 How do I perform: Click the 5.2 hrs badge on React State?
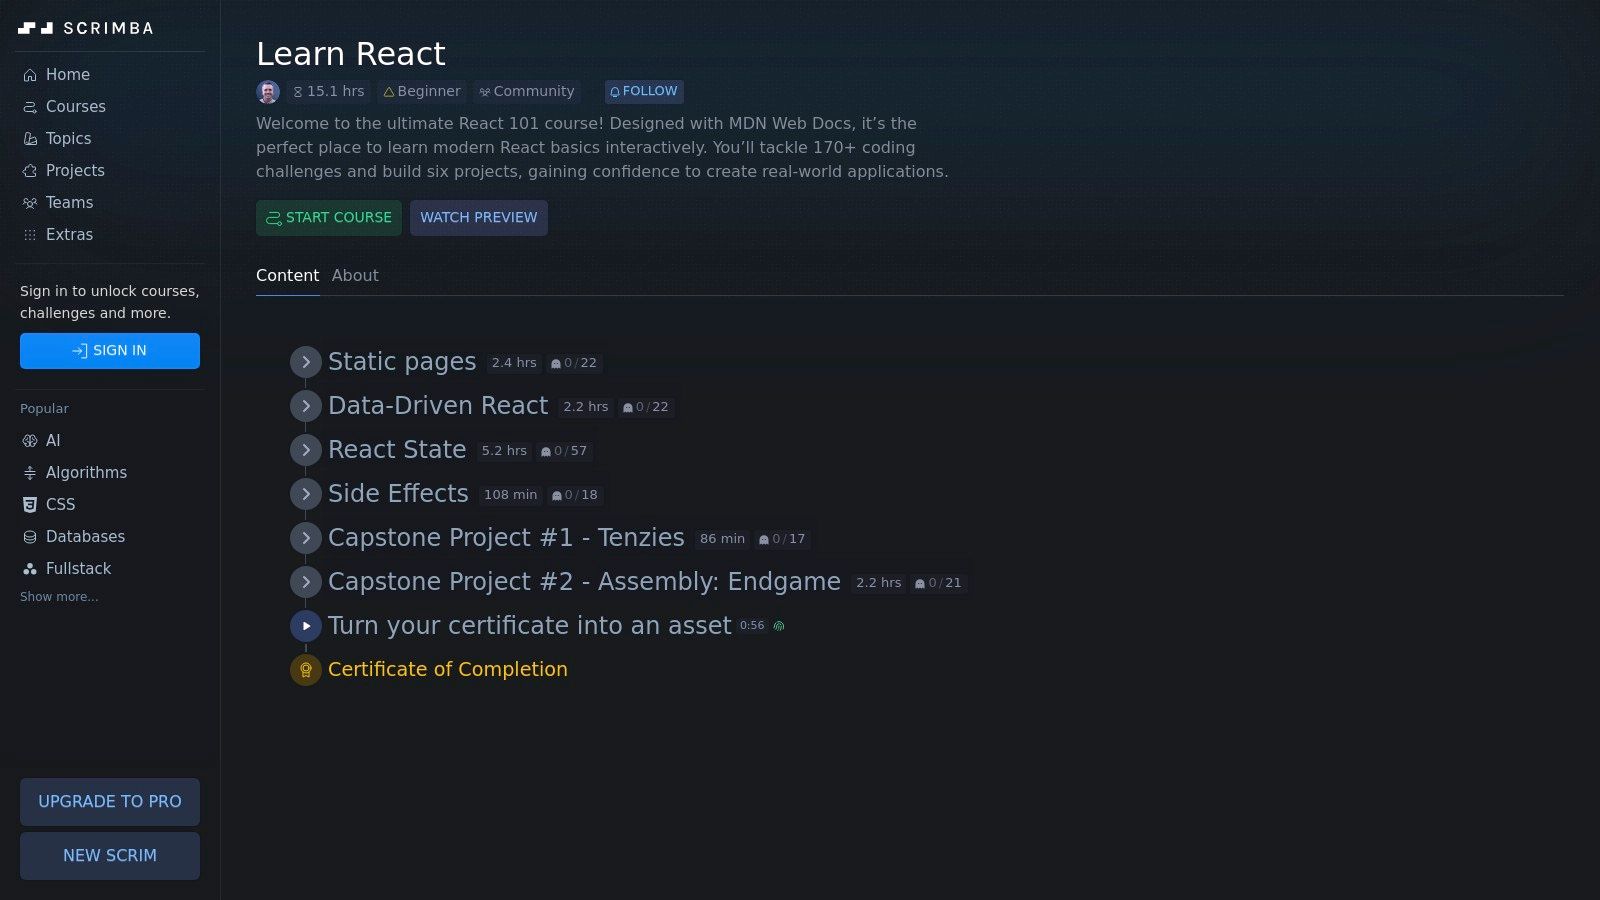pyautogui.click(x=504, y=451)
